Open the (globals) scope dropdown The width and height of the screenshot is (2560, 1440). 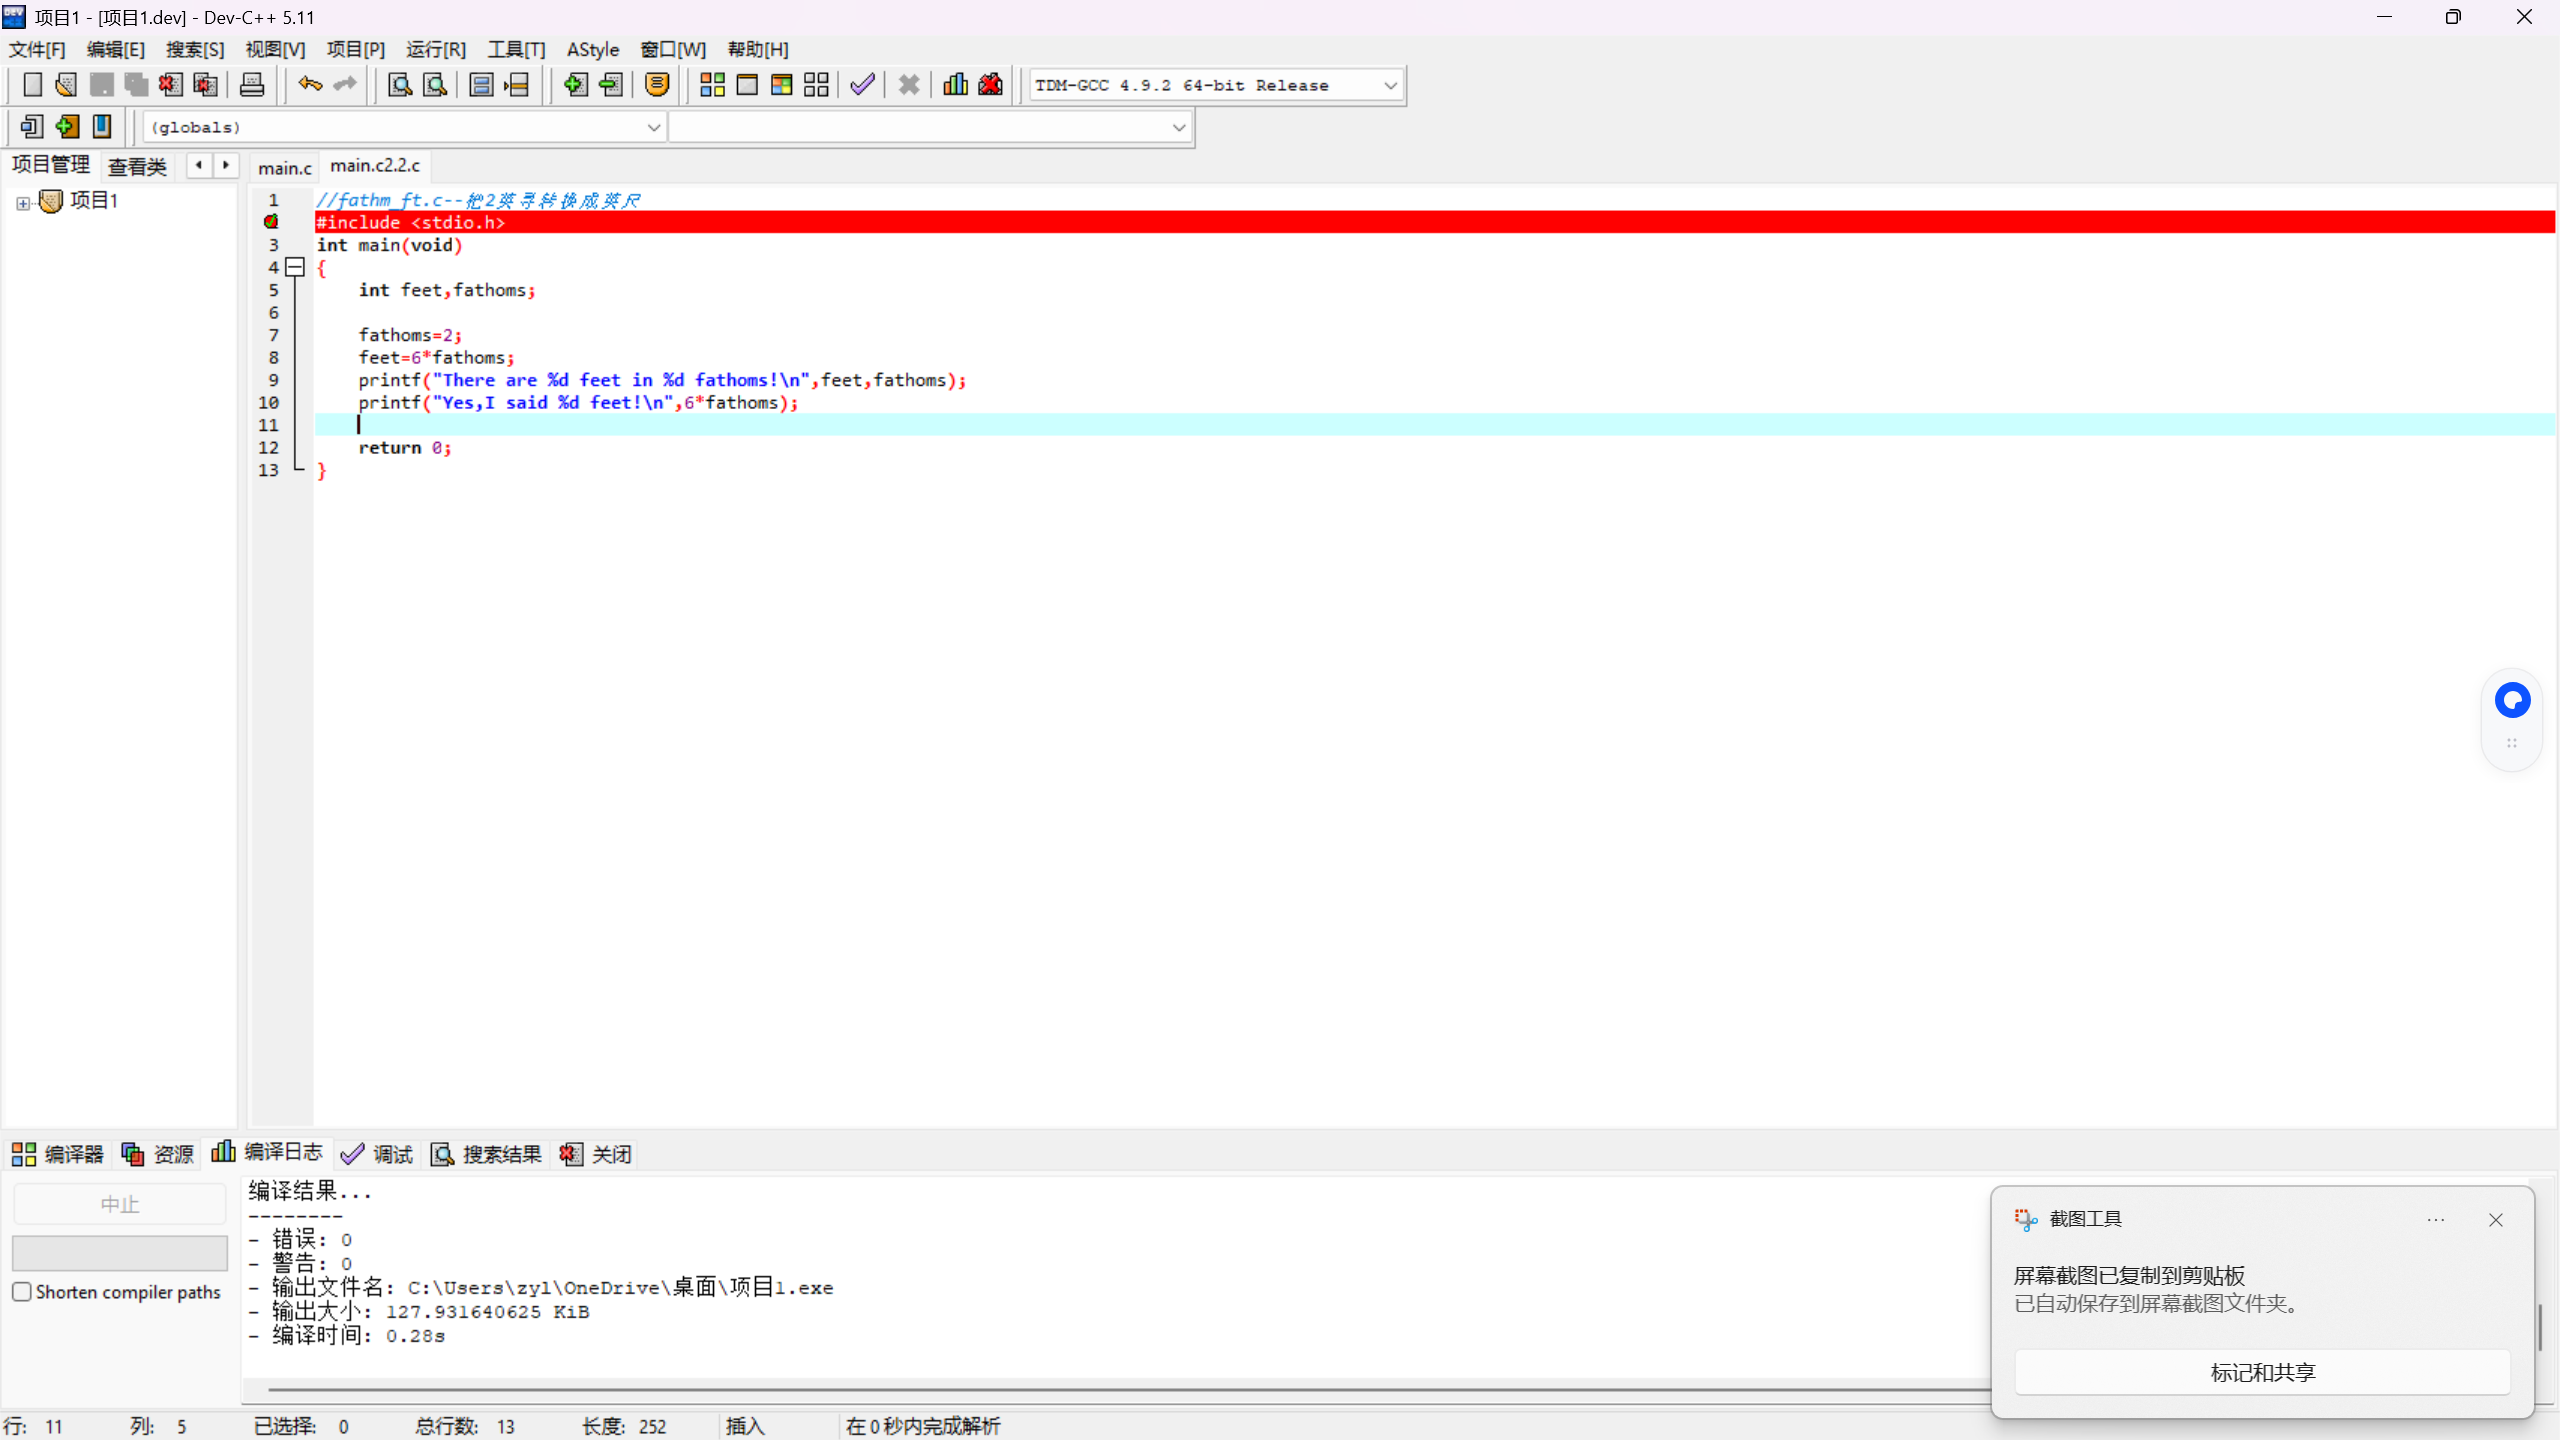click(653, 128)
